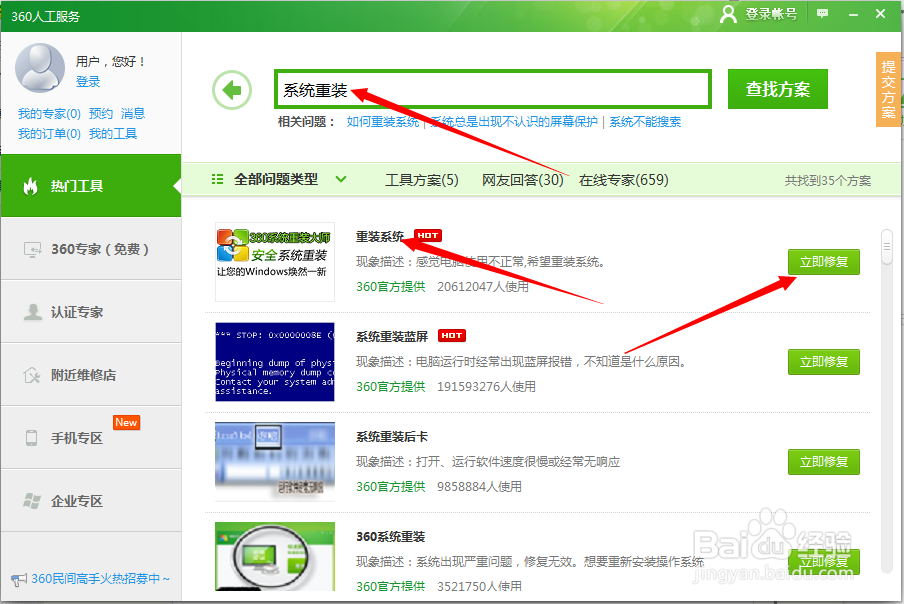Open the 我的专家(0) link
Viewport: 904px width, 604px height.
pos(49,114)
